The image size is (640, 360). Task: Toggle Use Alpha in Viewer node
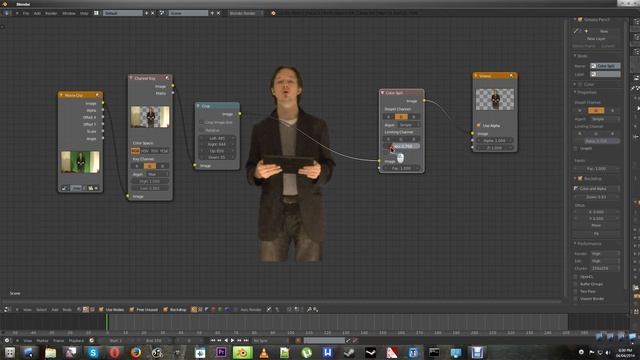coord(478,125)
